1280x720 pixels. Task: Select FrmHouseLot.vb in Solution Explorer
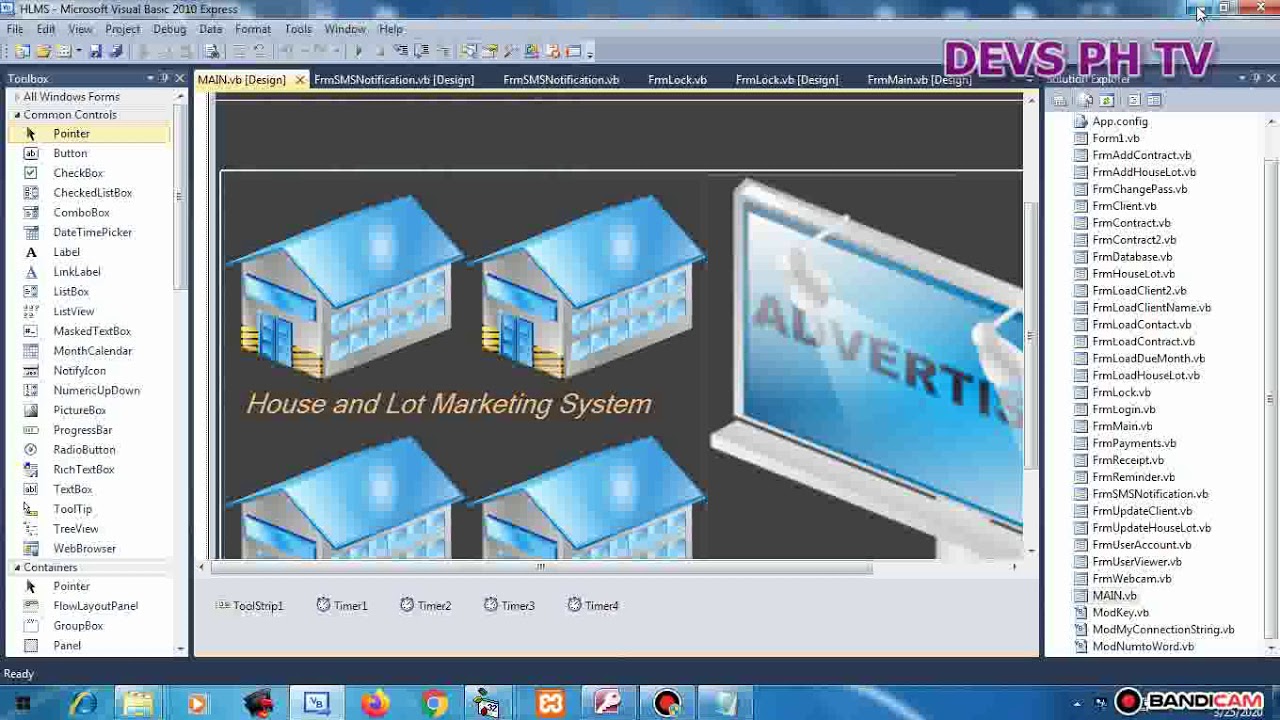tap(1133, 273)
